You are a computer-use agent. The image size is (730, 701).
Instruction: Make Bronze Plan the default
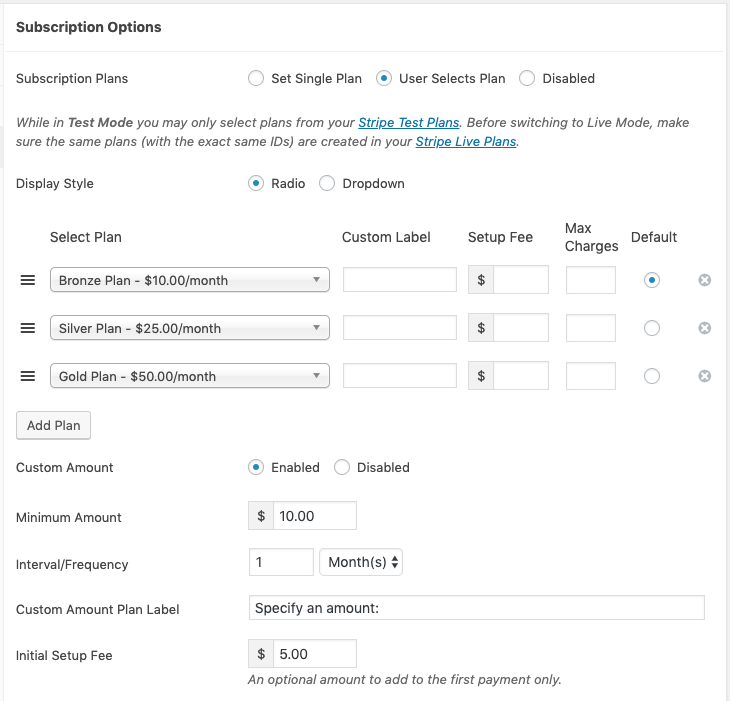click(652, 280)
